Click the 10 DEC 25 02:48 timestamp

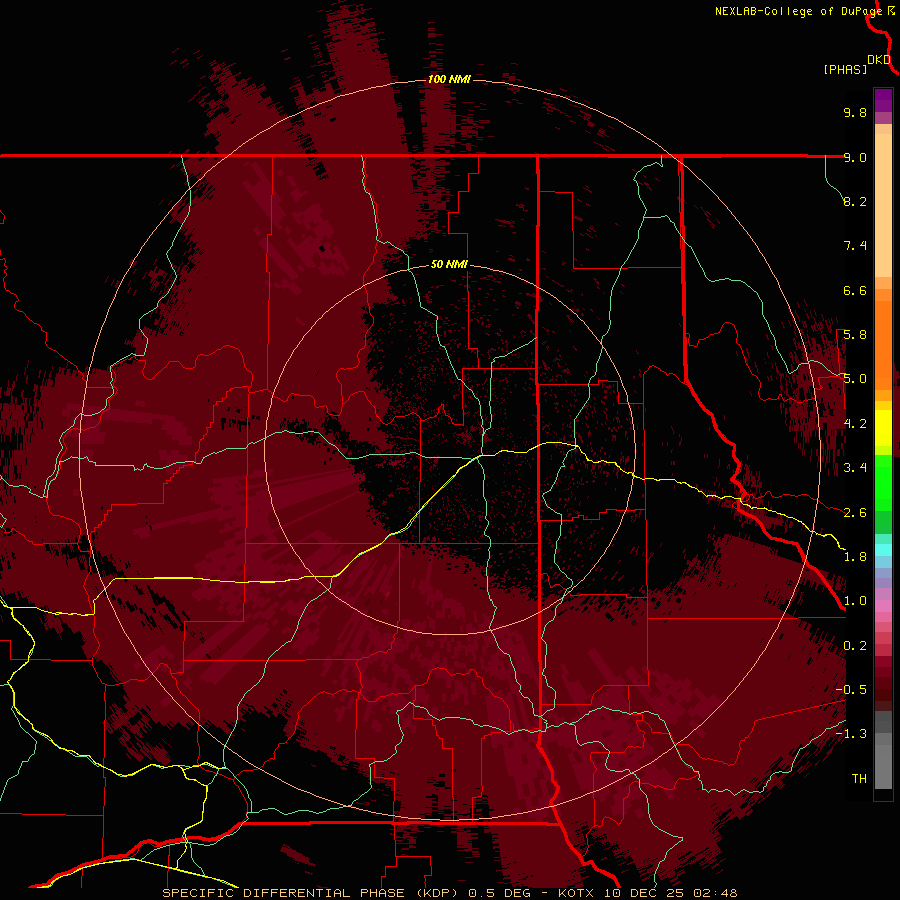click(x=670, y=893)
